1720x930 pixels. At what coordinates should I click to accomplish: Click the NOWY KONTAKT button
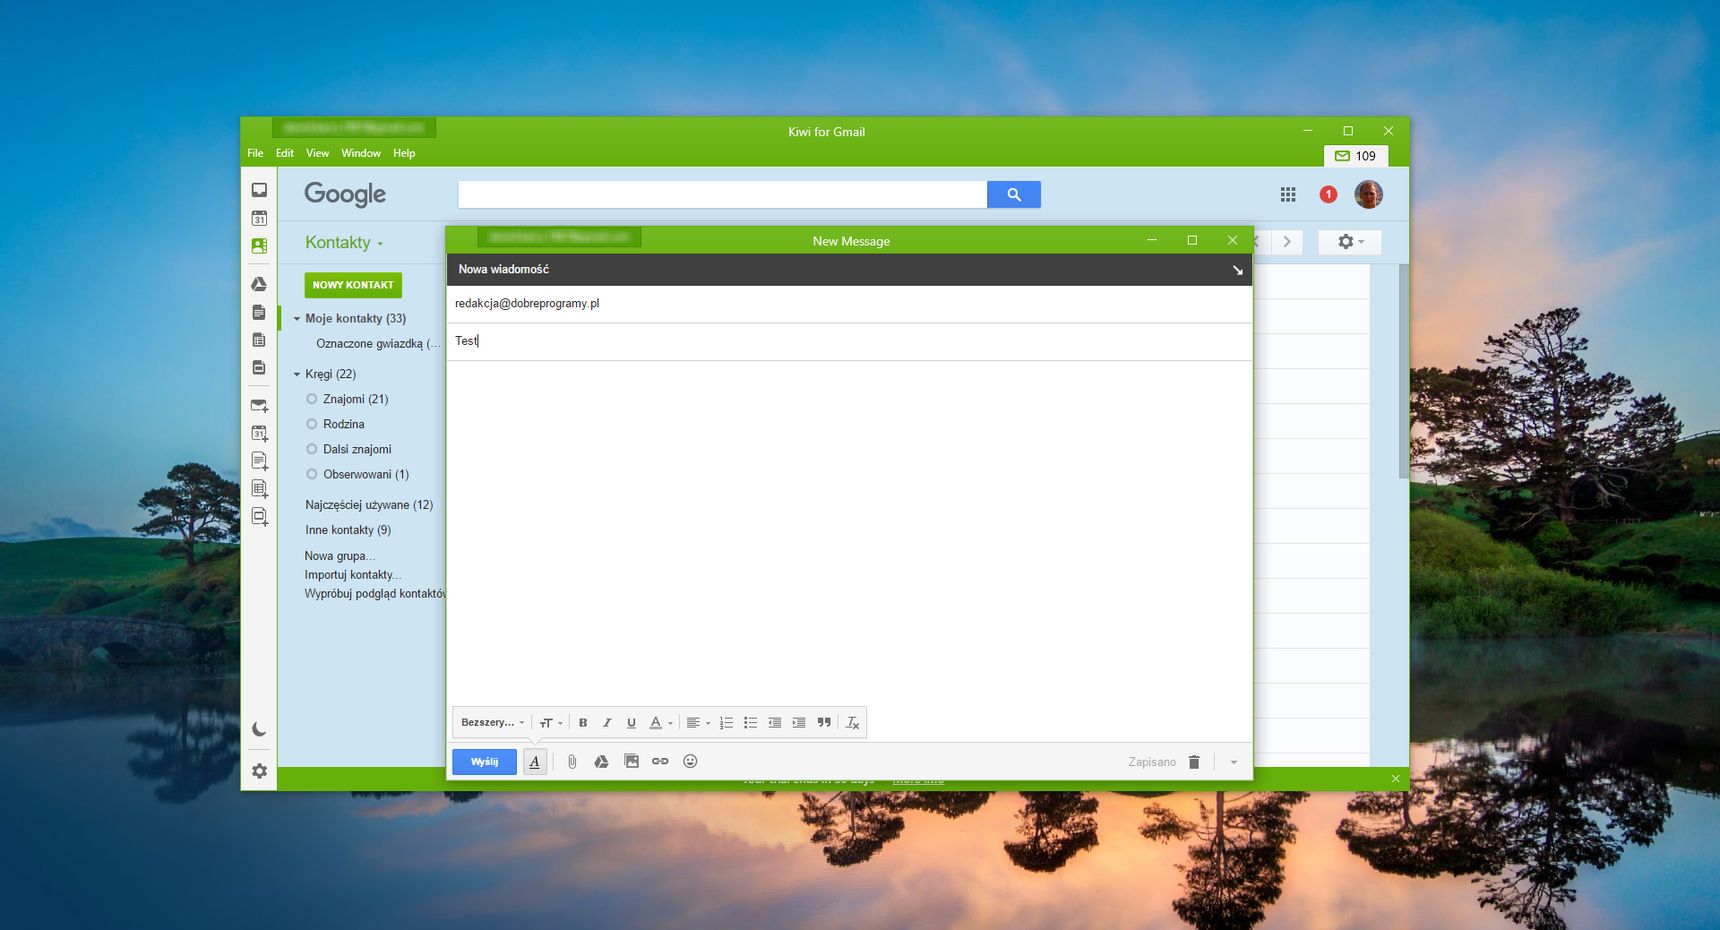coord(353,285)
